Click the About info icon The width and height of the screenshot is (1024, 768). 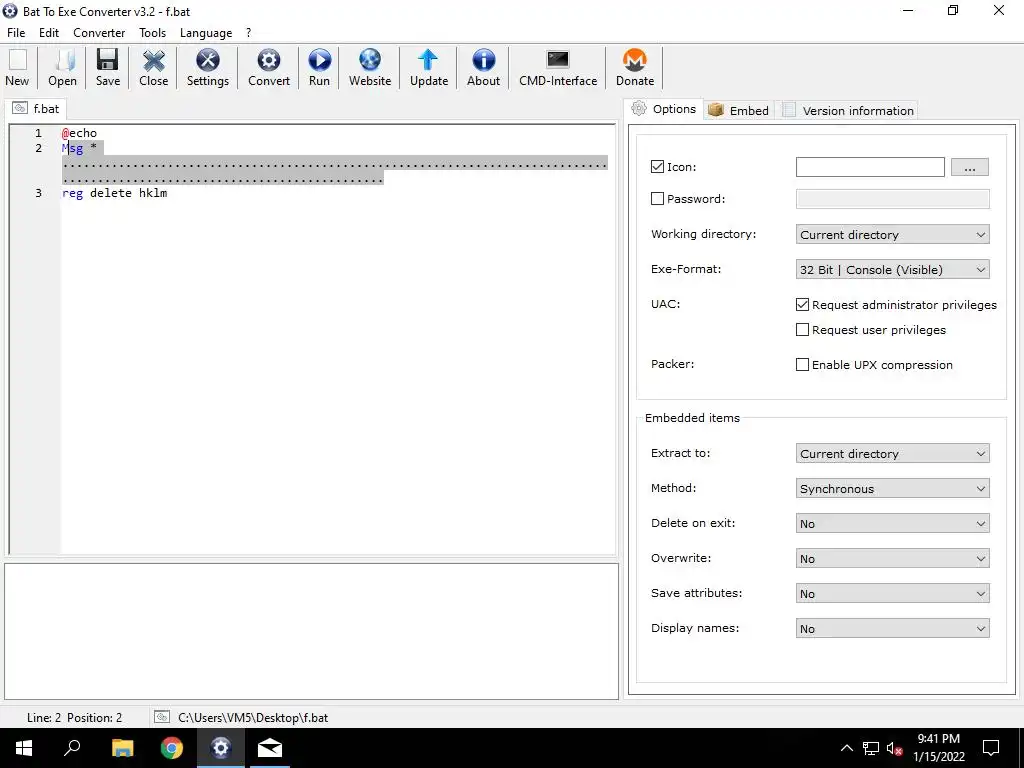[483, 60]
